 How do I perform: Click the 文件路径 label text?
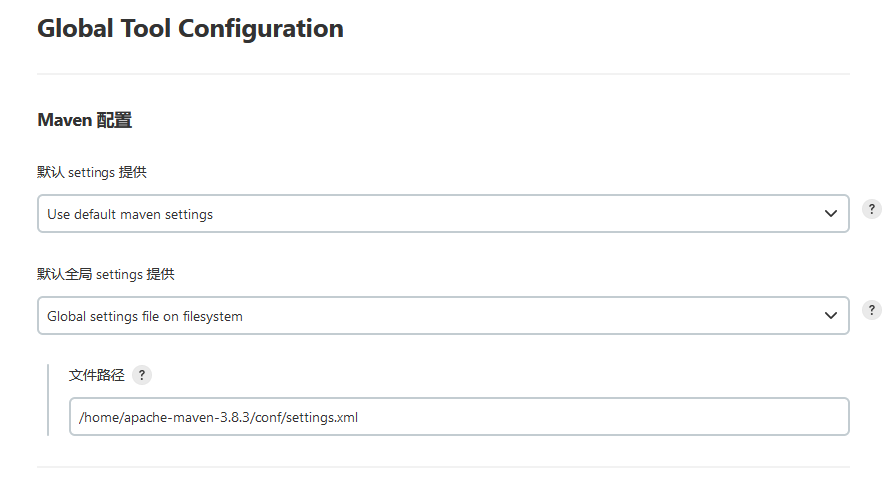click(96, 375)
